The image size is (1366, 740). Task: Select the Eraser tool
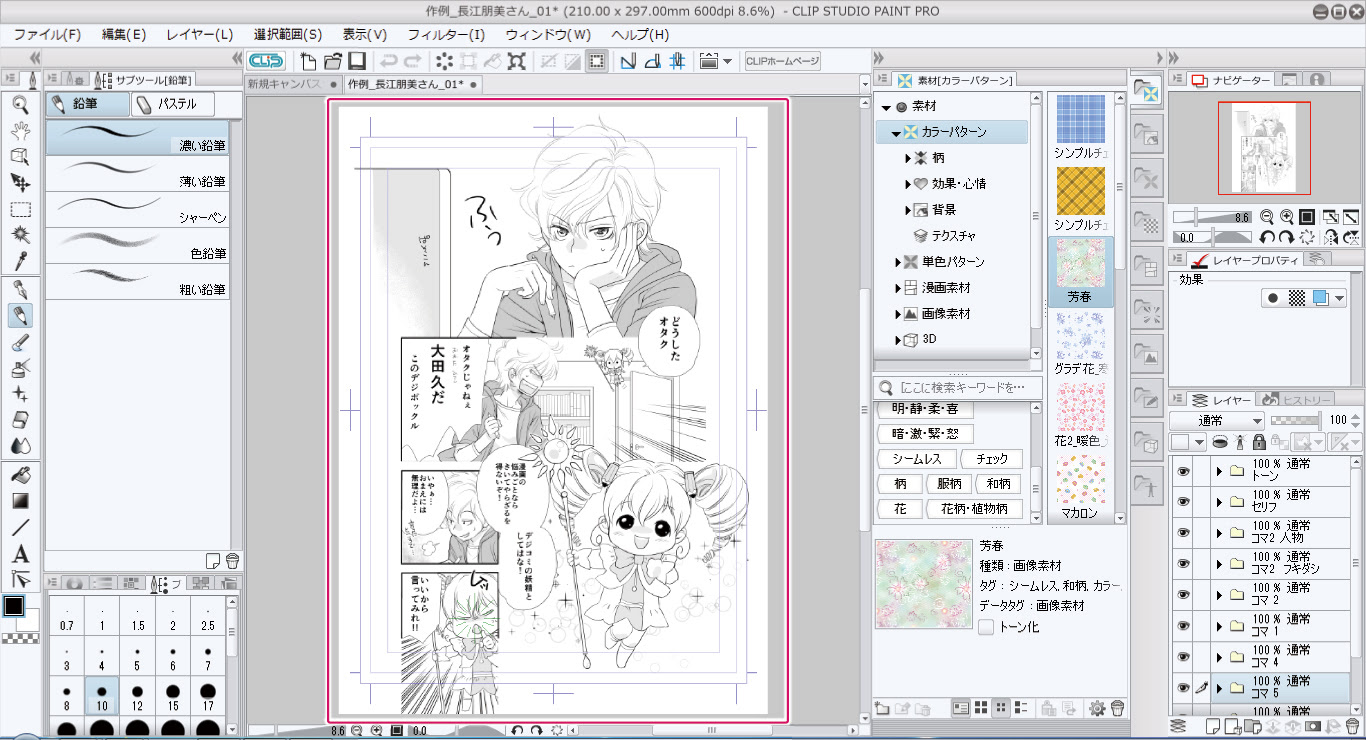[x=20, y=420]
